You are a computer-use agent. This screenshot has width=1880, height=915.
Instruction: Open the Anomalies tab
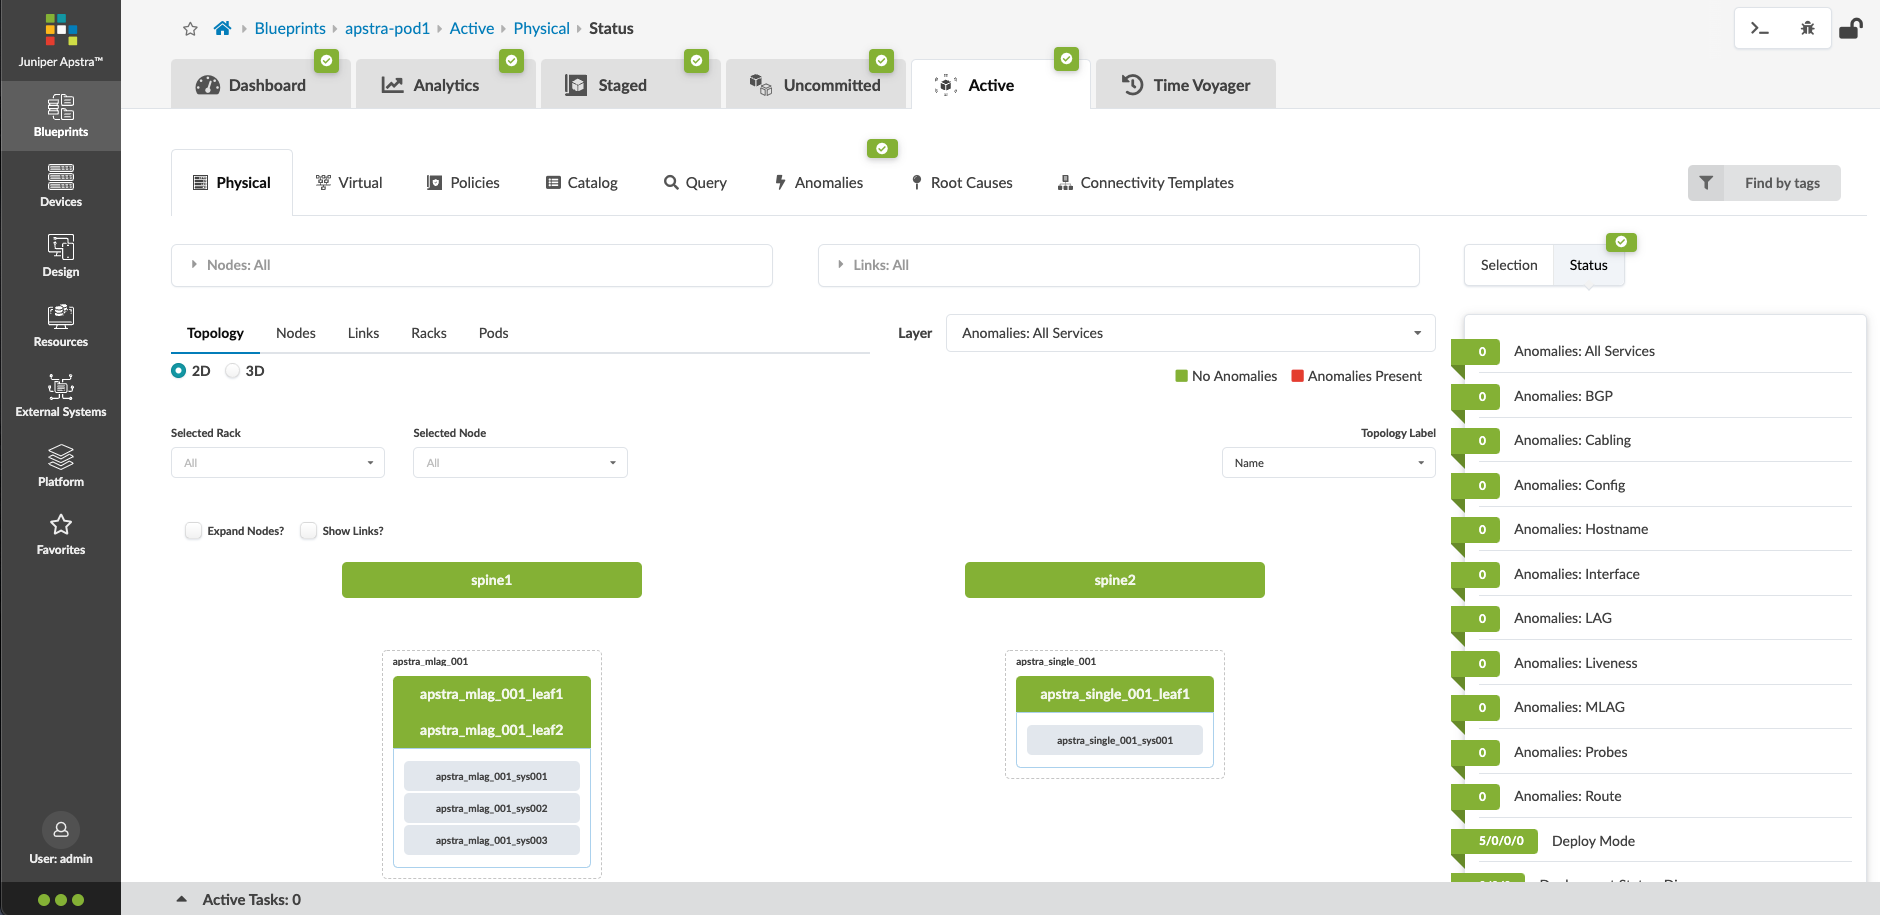click(819, 183)
